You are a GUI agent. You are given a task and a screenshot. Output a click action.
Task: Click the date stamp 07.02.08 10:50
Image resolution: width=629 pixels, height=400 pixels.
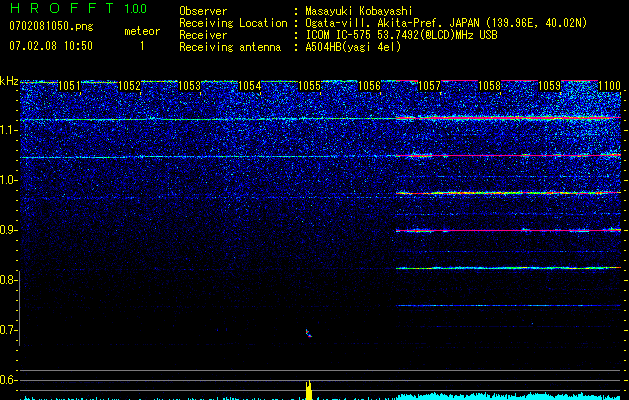click(50, 46)
